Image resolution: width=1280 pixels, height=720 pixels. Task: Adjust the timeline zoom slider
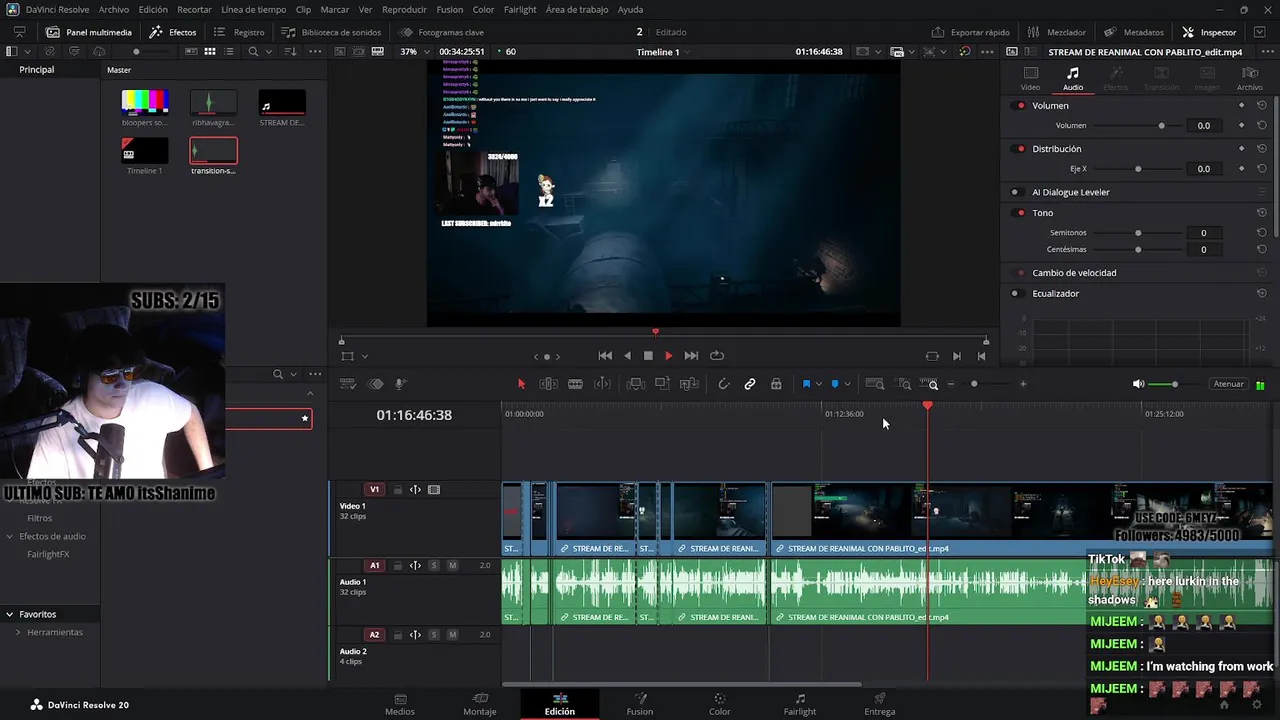coord(974,384)
